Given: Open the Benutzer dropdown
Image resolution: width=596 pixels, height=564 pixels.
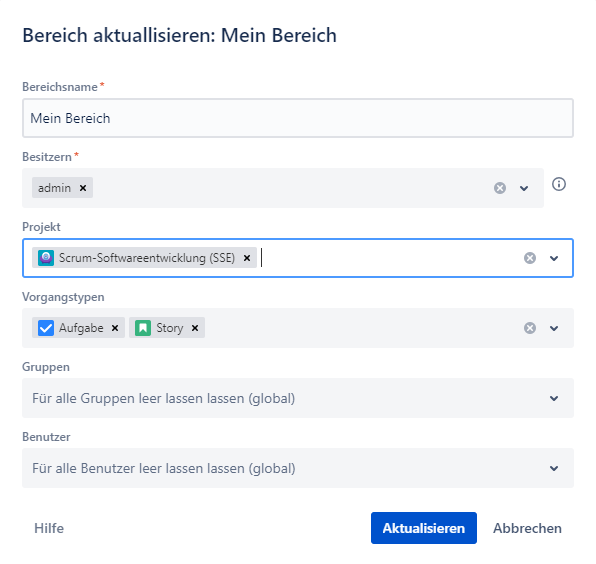Looking at the screenshot, I should (298, 468).
